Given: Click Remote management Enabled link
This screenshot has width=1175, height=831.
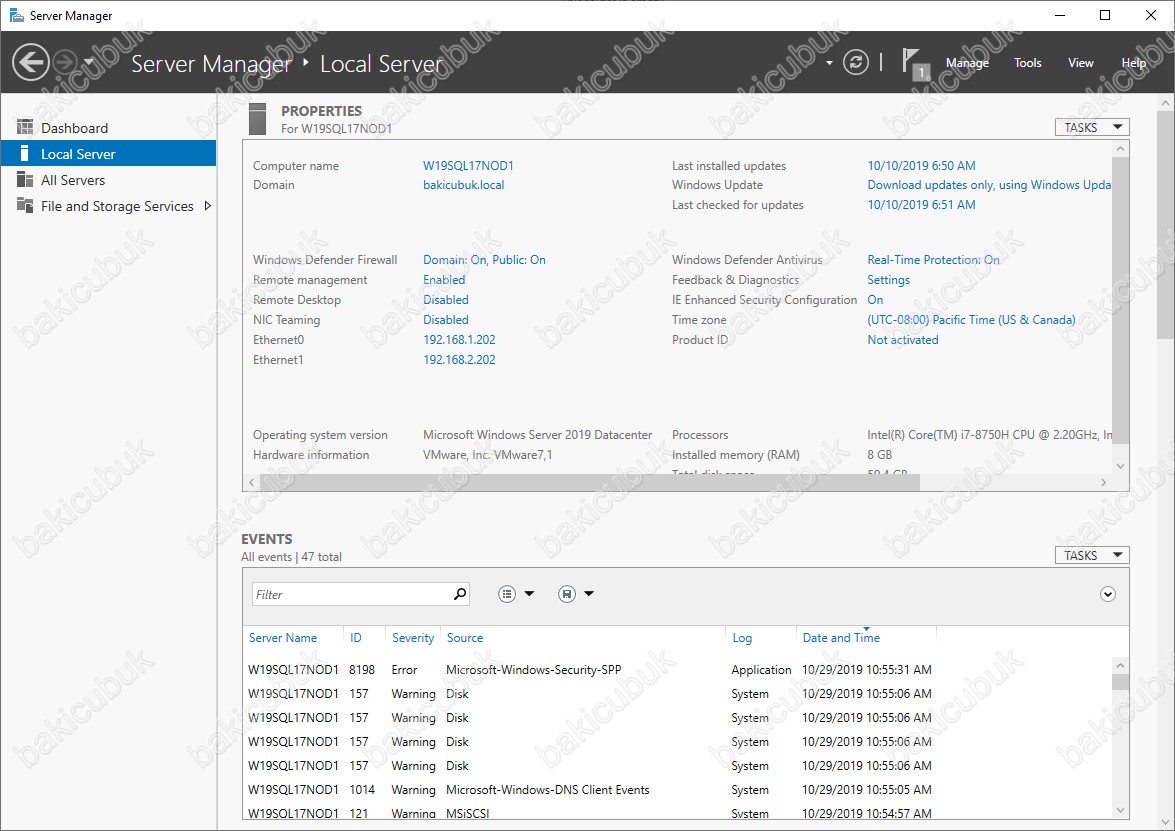Looking at the screenshot, I should (x=444, y=279).
